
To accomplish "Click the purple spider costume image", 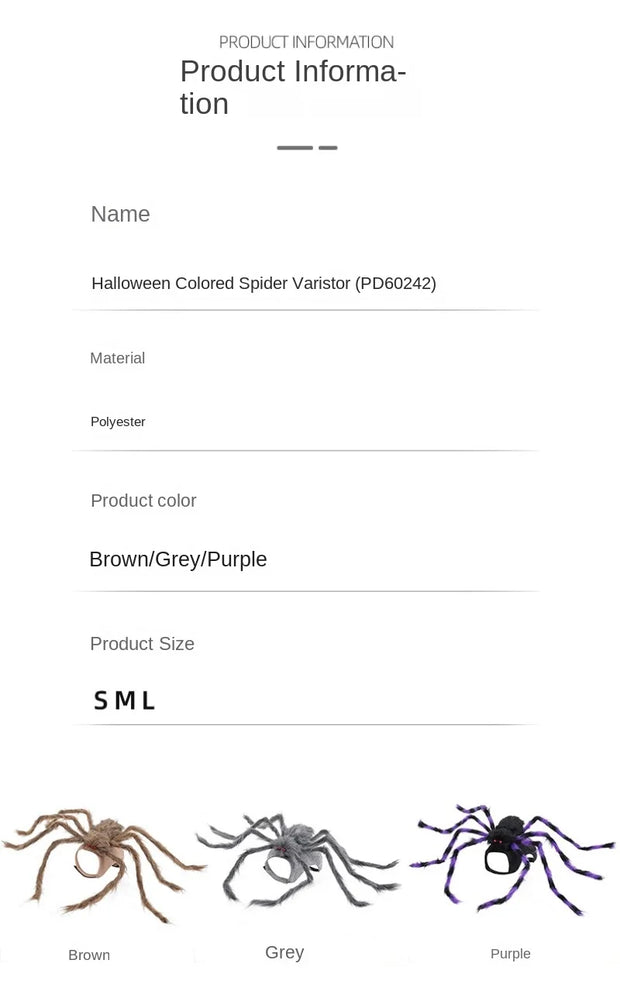I will [513, 858].
